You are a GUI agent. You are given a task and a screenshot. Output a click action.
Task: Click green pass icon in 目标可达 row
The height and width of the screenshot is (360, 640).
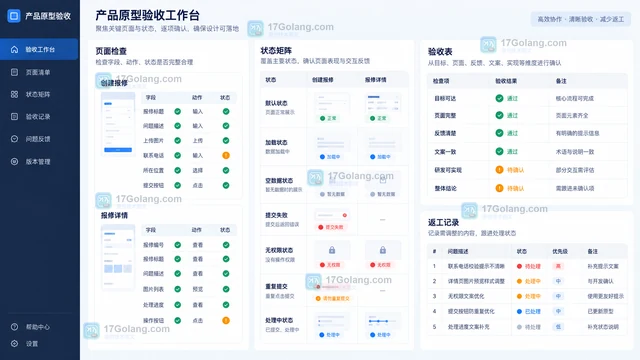499,98
